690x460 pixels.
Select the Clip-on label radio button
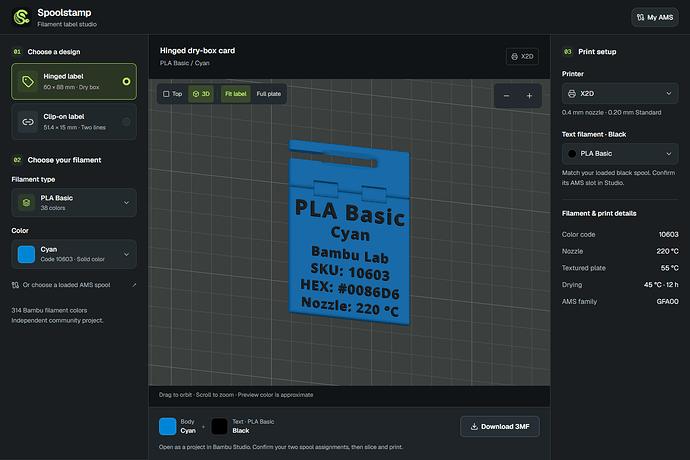coord(126,122)
